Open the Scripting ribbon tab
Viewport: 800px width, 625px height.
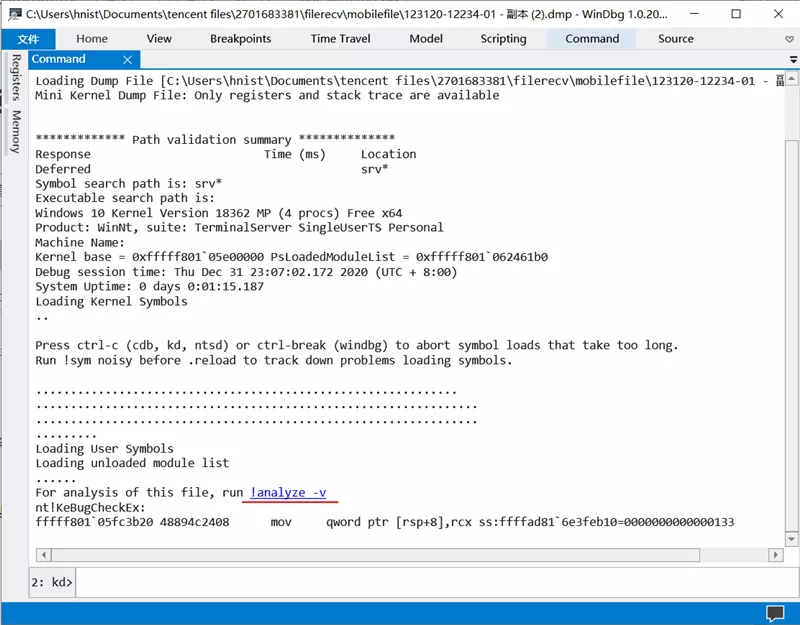click(x=503, y=39)
